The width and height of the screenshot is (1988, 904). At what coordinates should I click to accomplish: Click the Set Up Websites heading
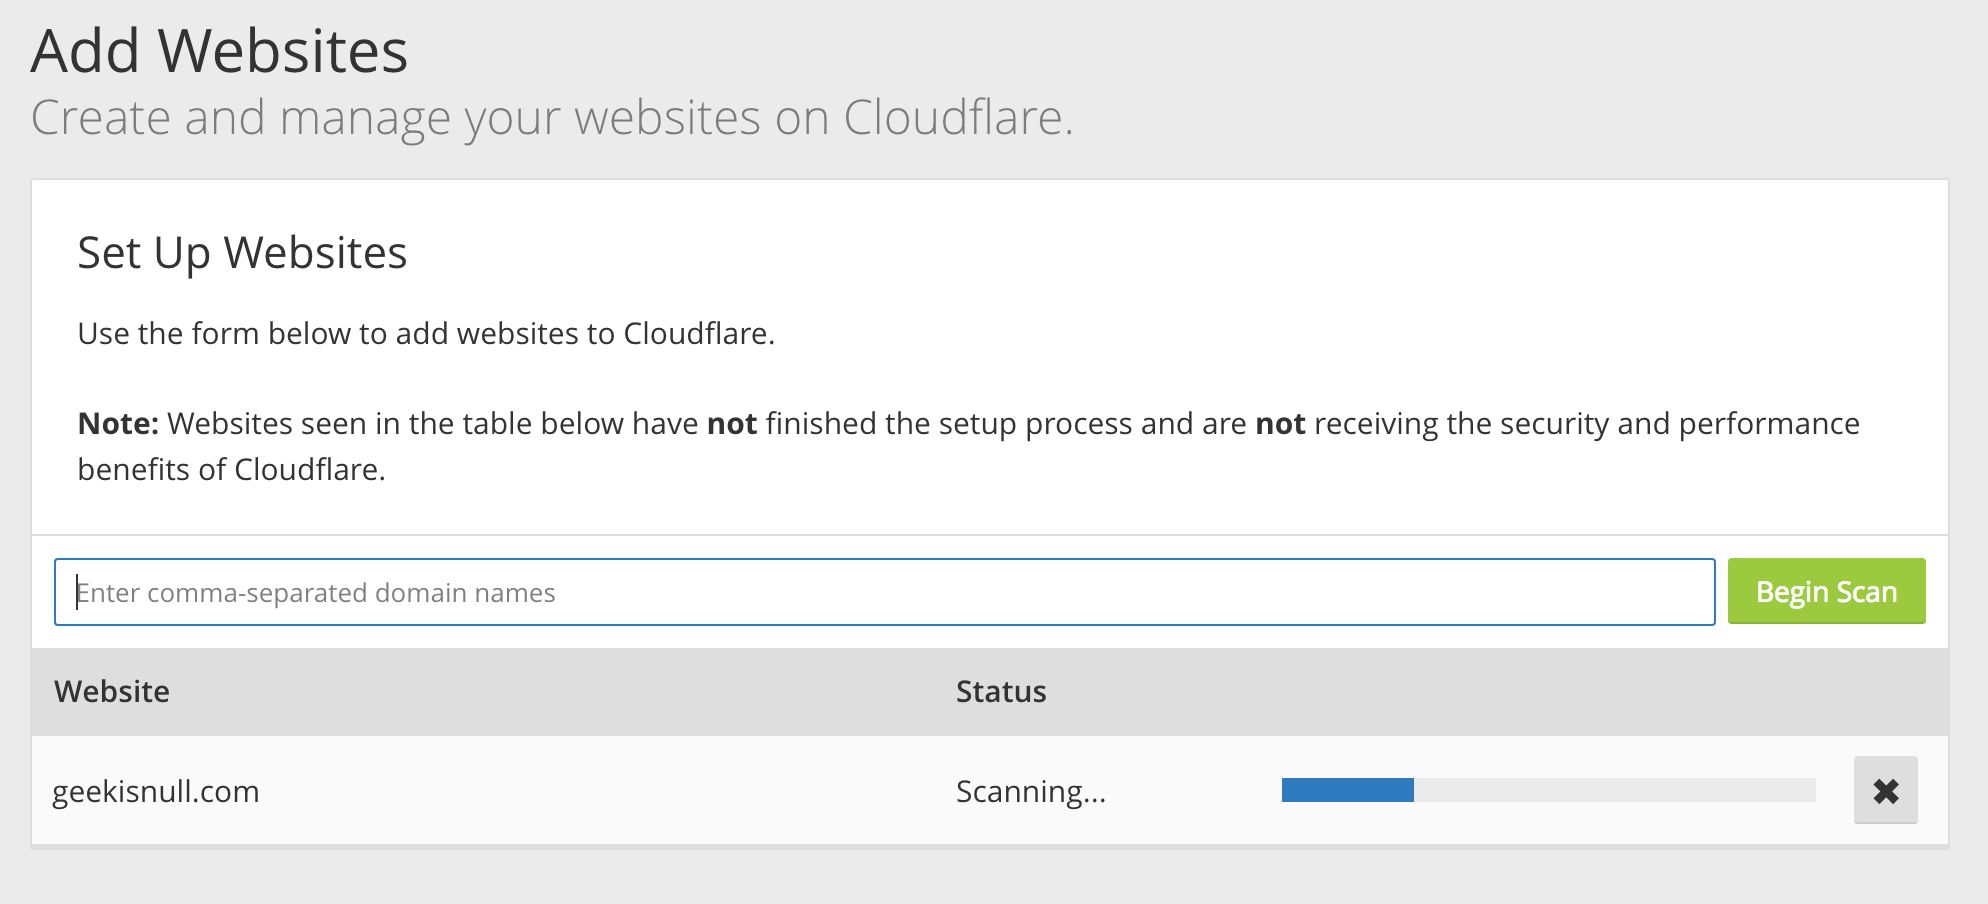(x=242, y=252)
